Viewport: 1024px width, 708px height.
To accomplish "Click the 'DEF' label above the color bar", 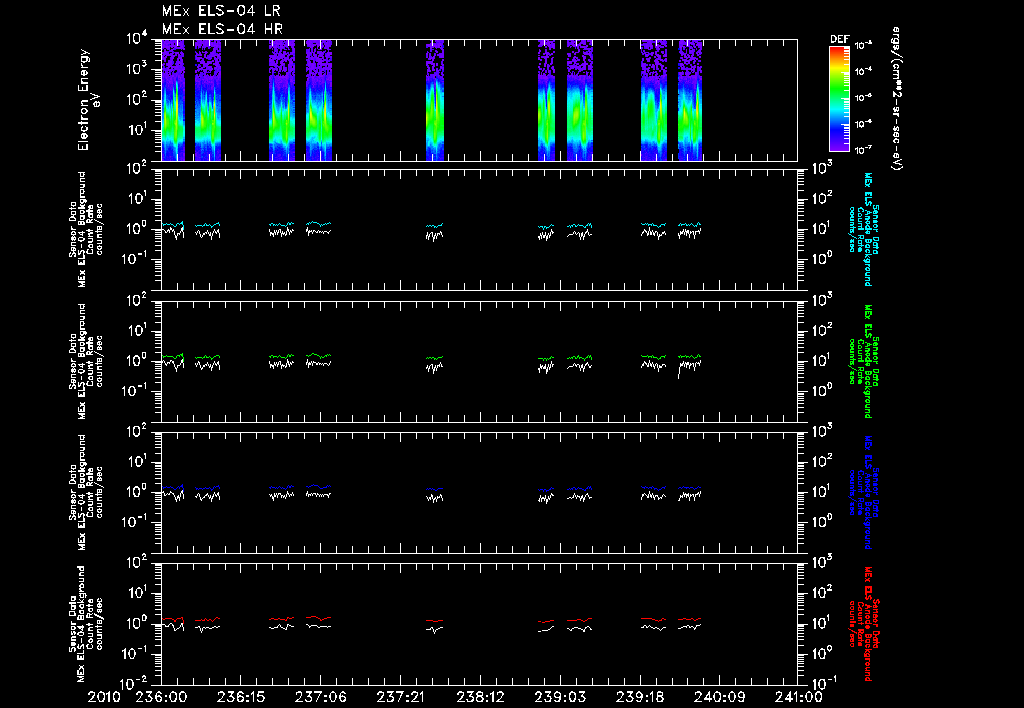I will 839,39.
